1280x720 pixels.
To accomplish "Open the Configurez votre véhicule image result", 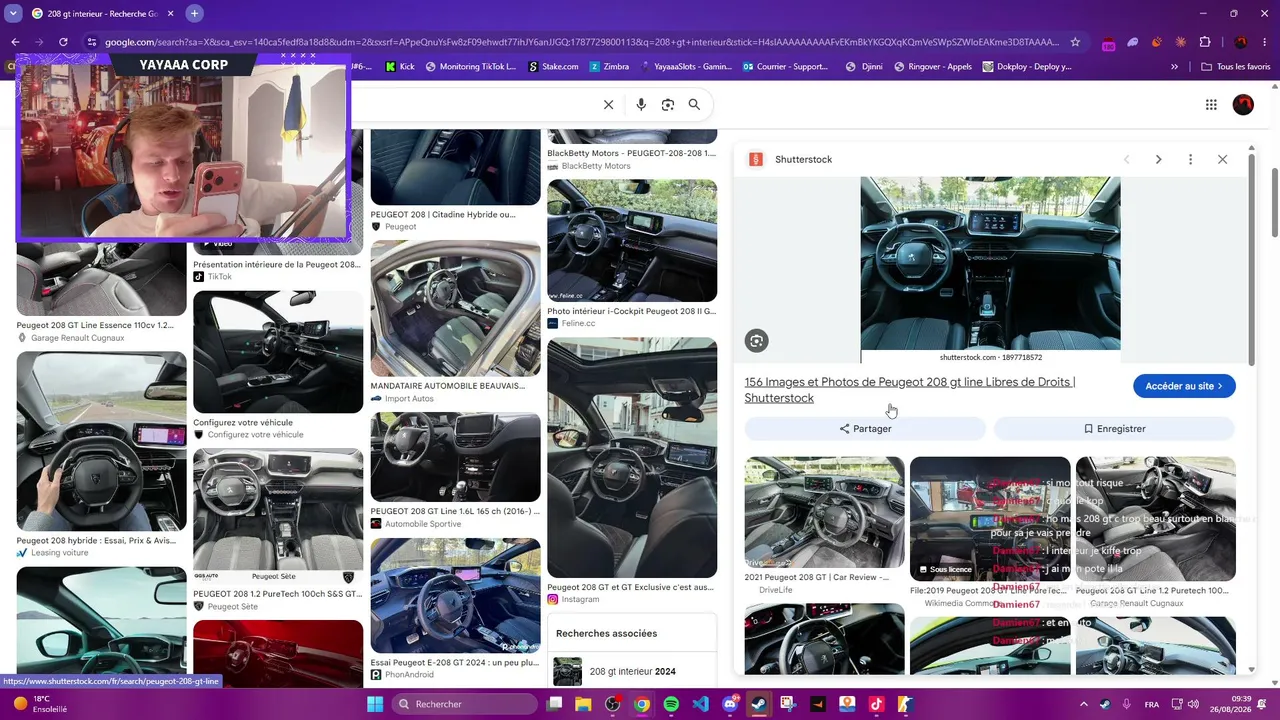I will 278,352.
